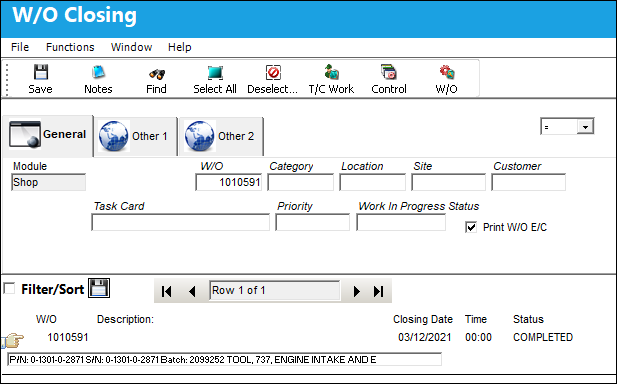Click the Time column header
Image resolution: width=617 pixels, height=384 pixels.
[476, 319]
